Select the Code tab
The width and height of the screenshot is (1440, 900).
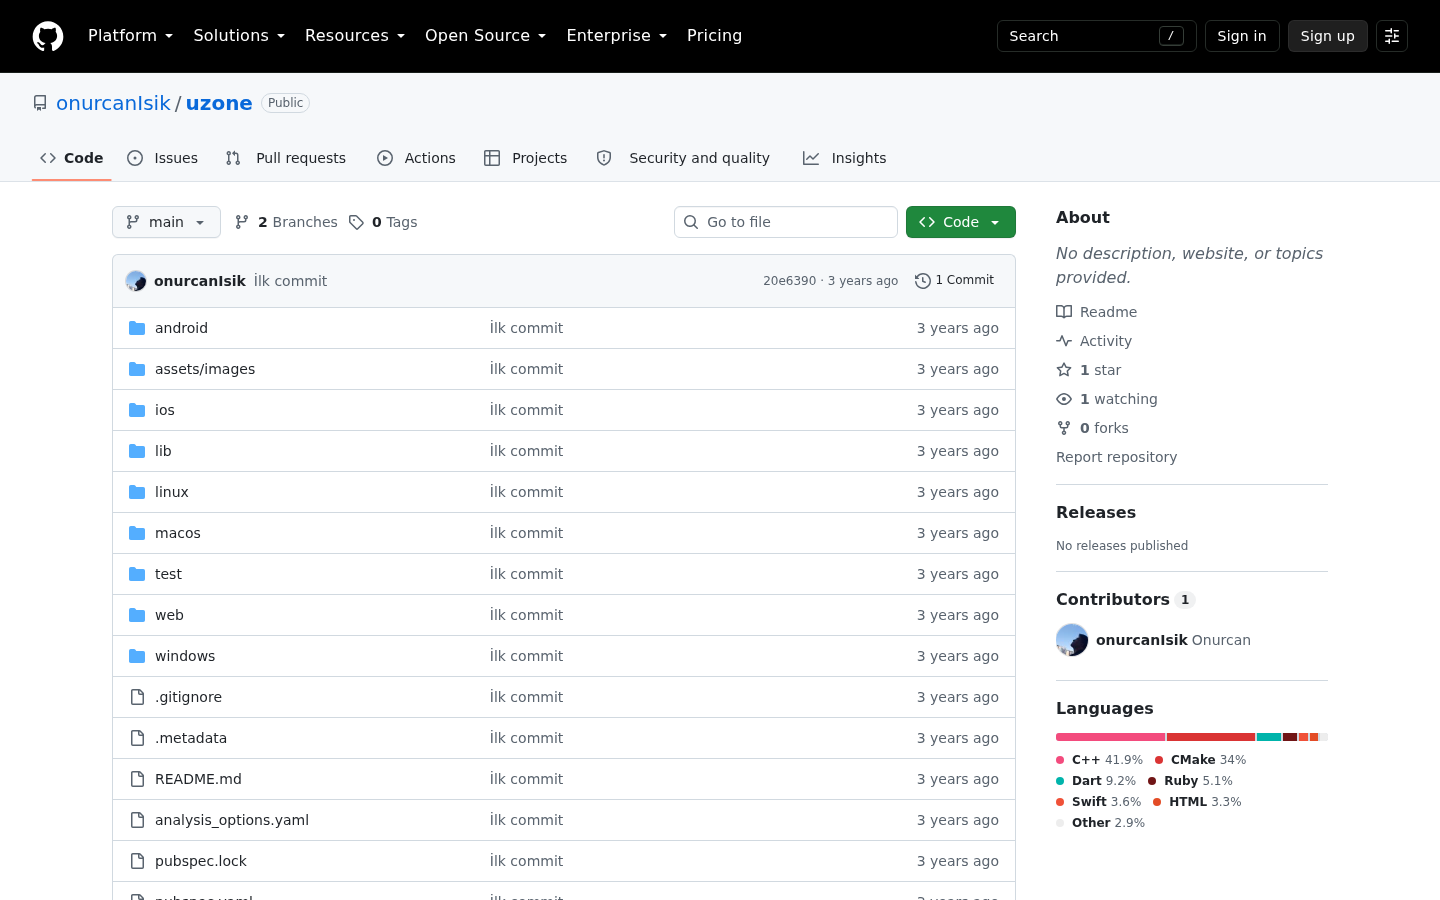pyautogui.click(x=72, y=158)
